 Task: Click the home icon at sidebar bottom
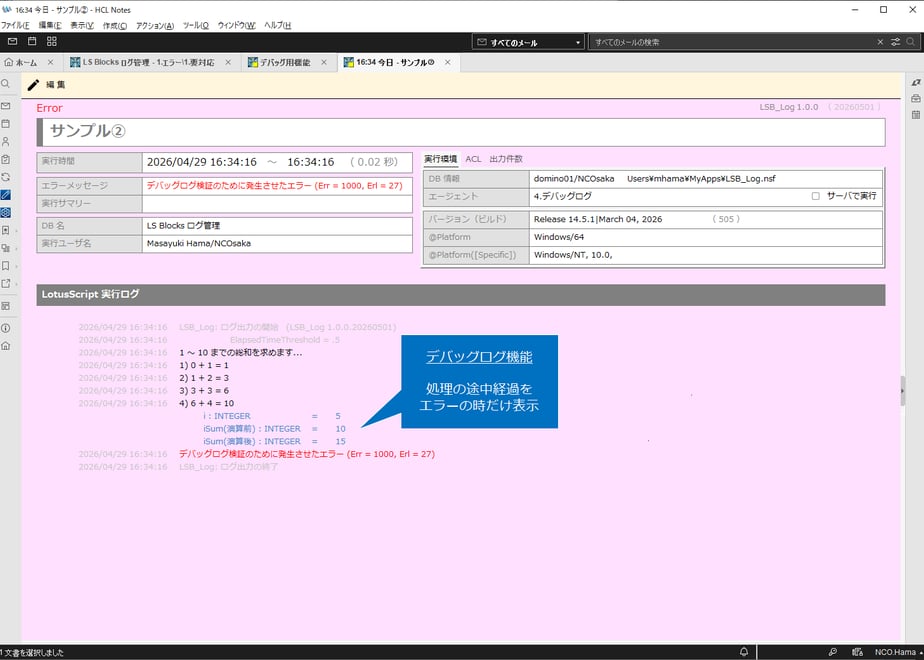(6, 346)
